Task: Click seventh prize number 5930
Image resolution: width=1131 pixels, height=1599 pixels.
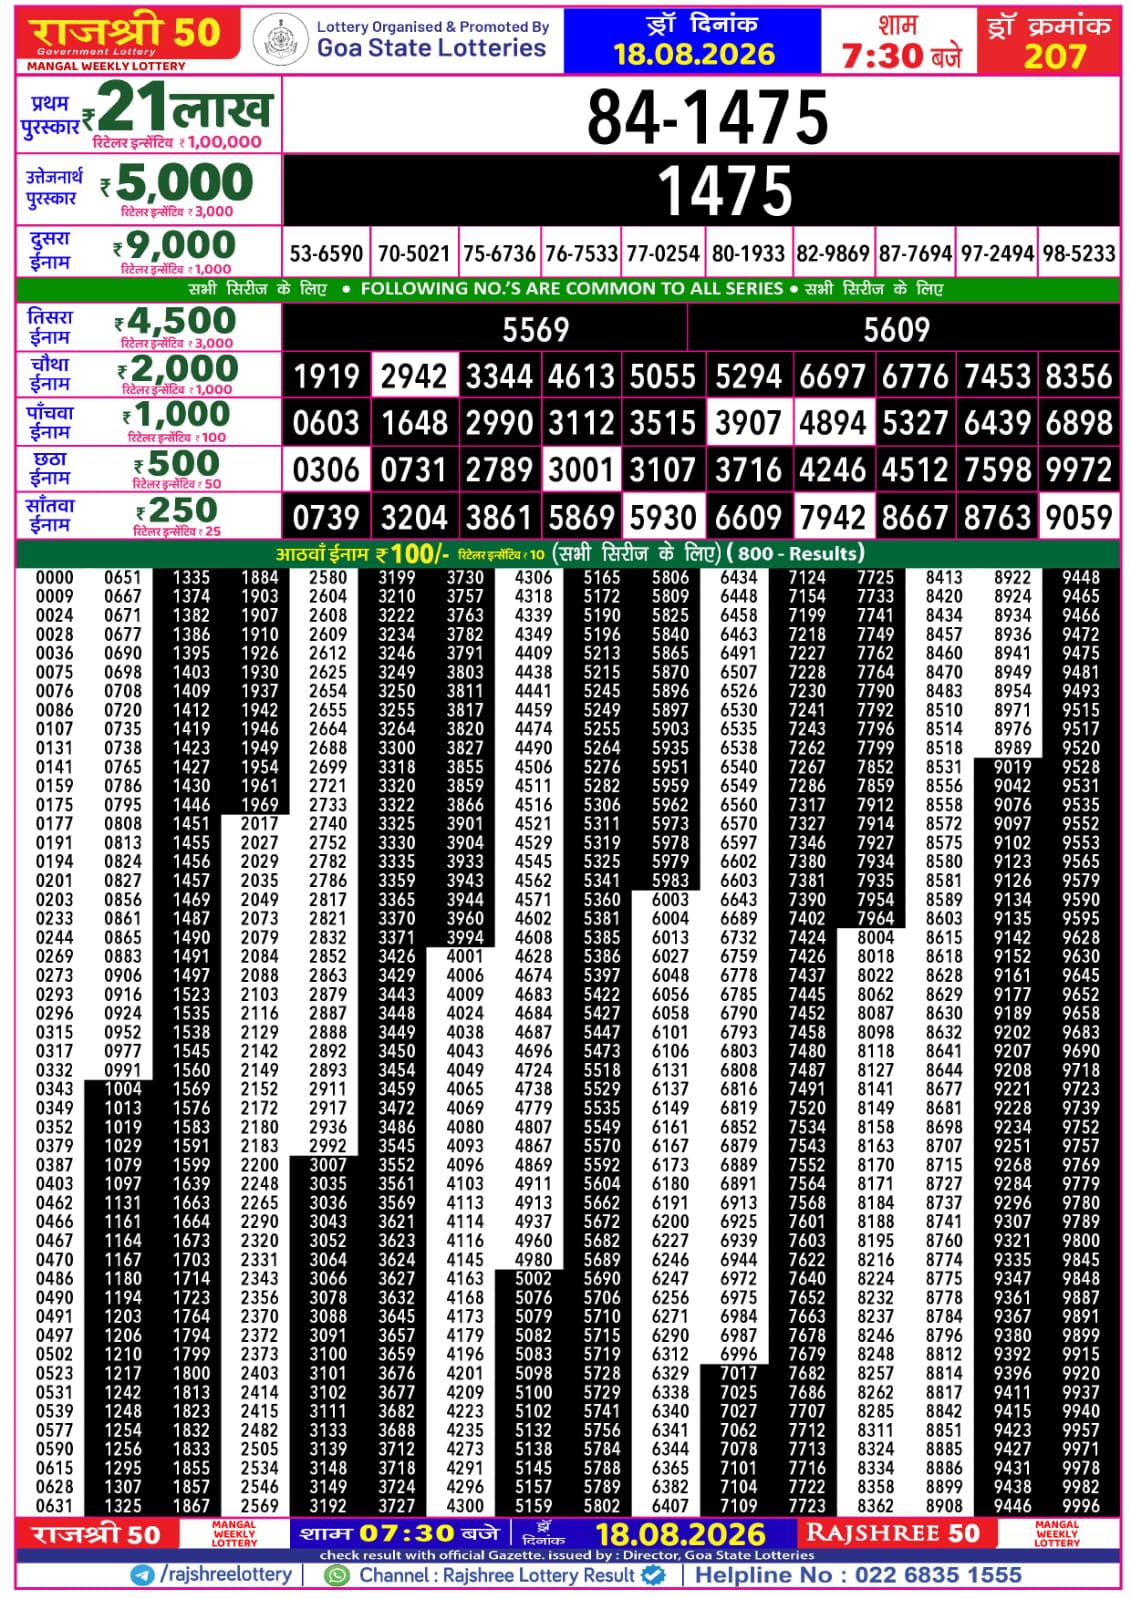Action: pos(662,517)
